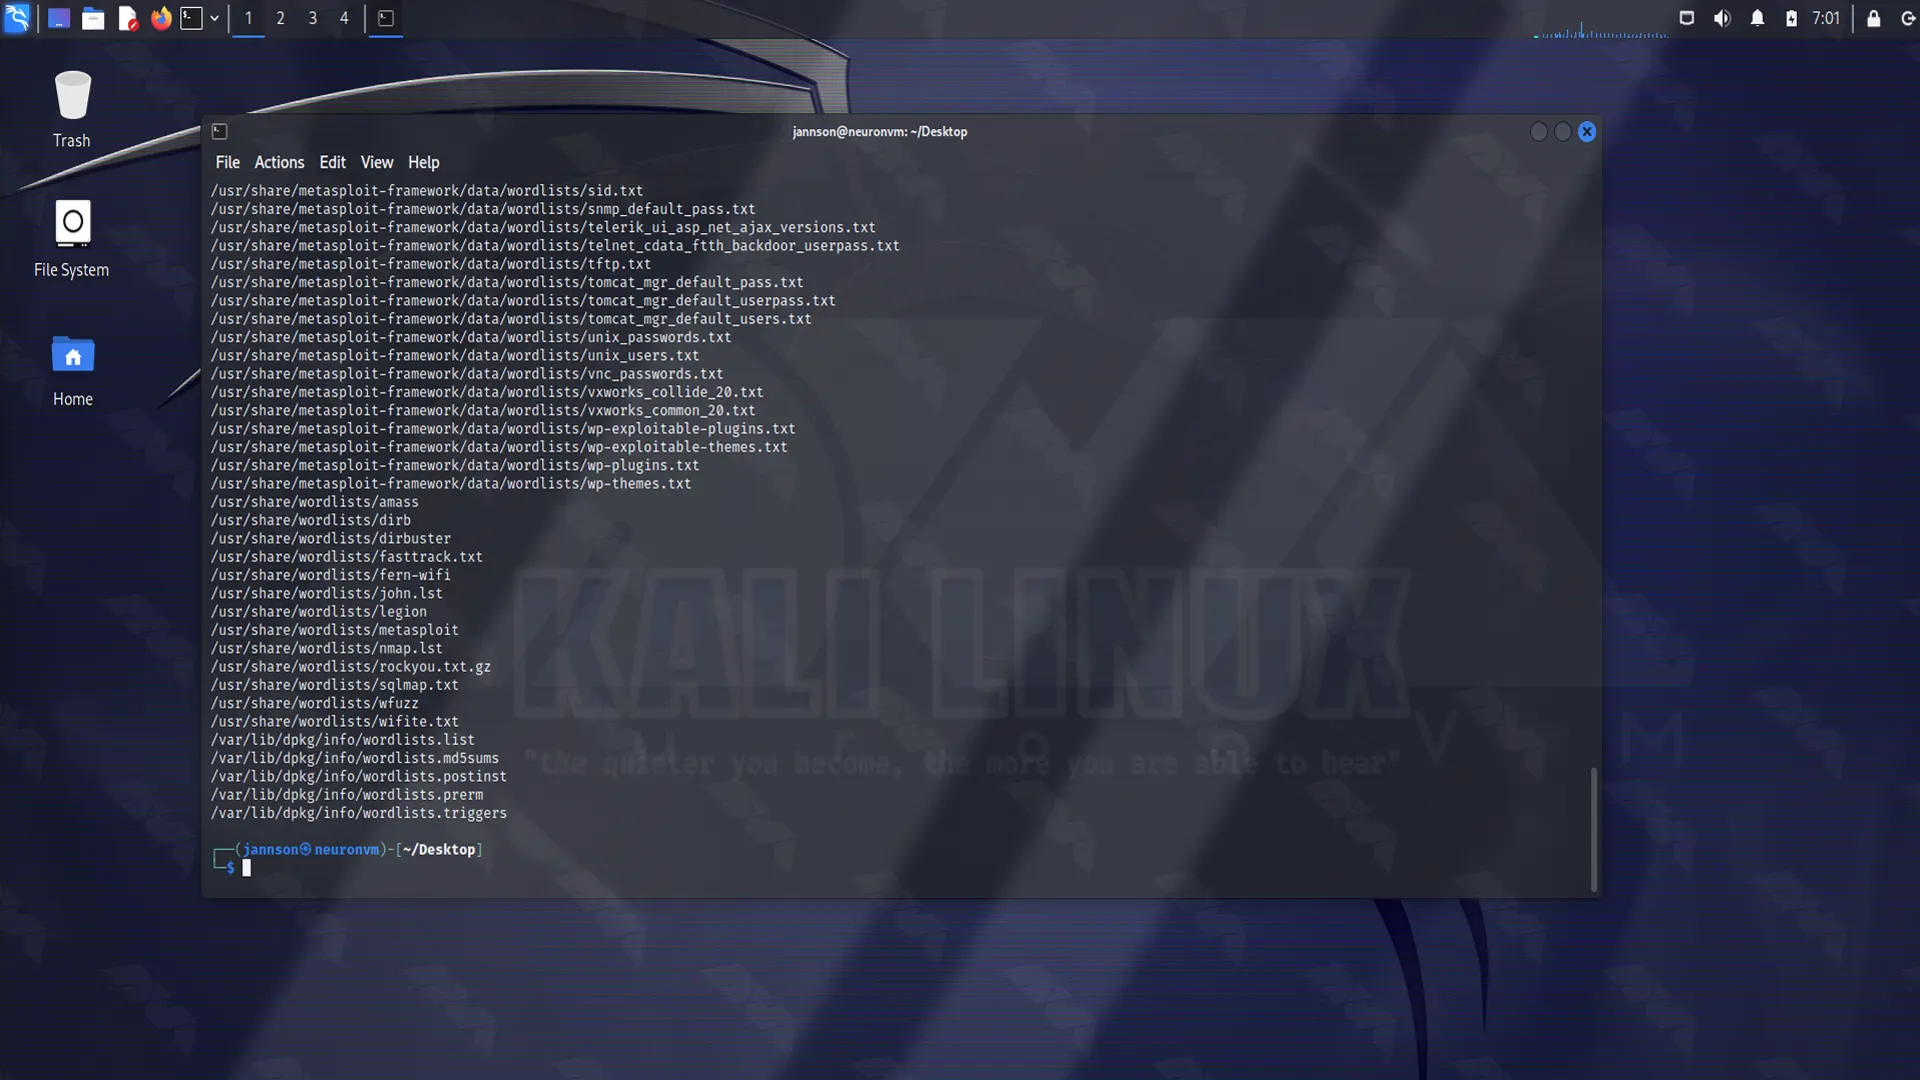Toggle screen lock icon in system tray

(x=1873, y=17)
